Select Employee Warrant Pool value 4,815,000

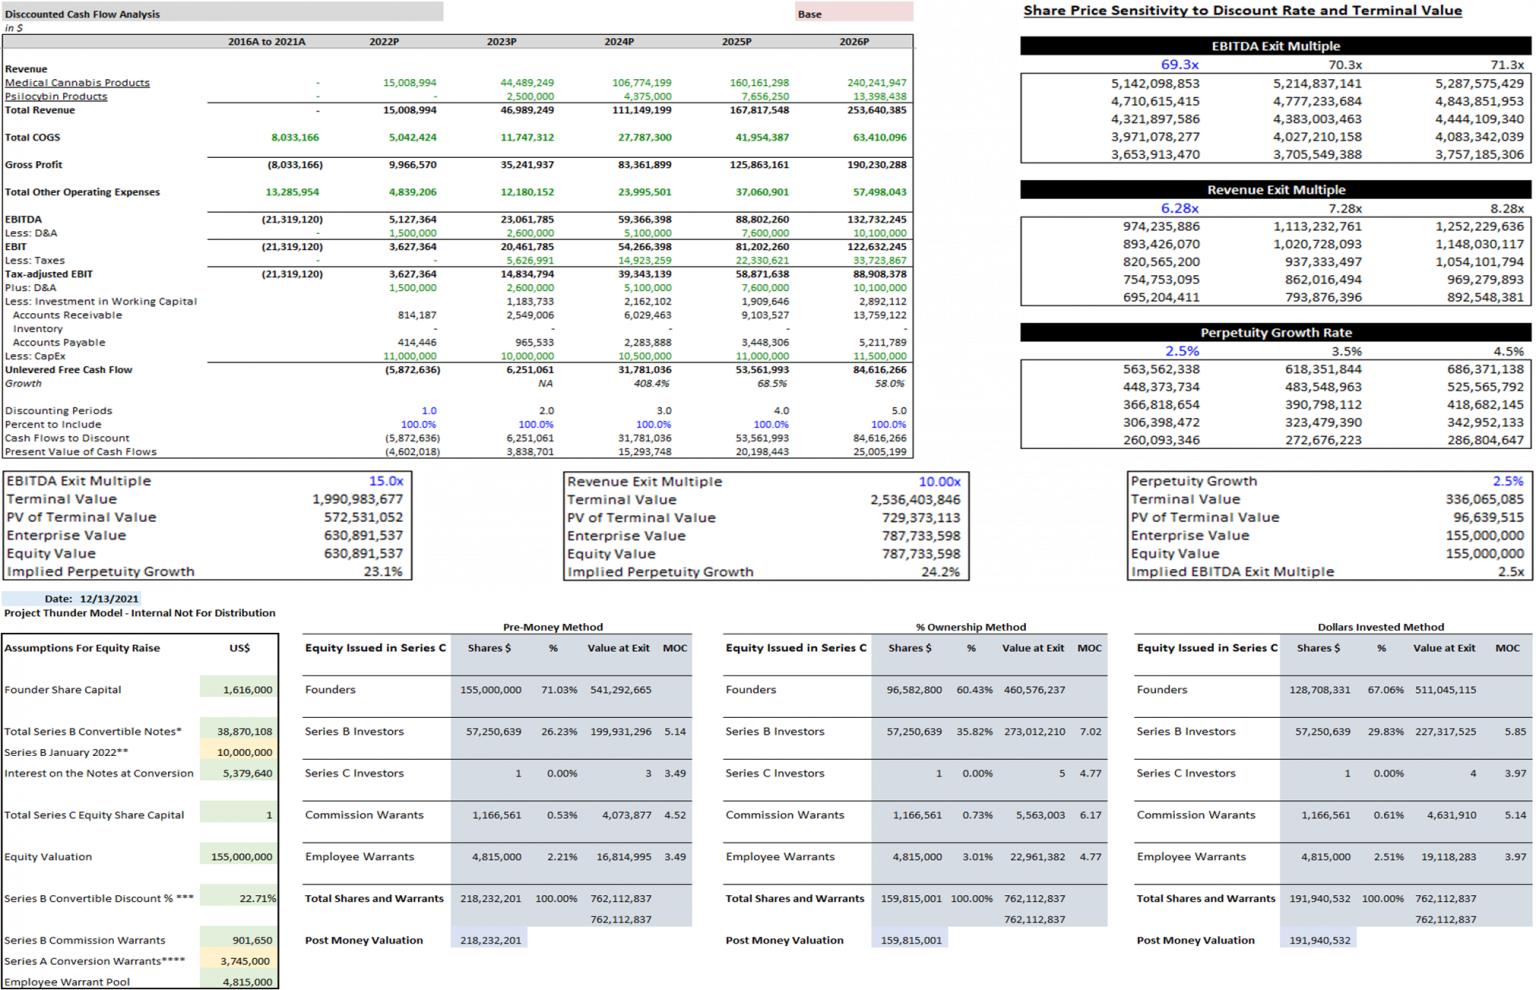(239, 982)
